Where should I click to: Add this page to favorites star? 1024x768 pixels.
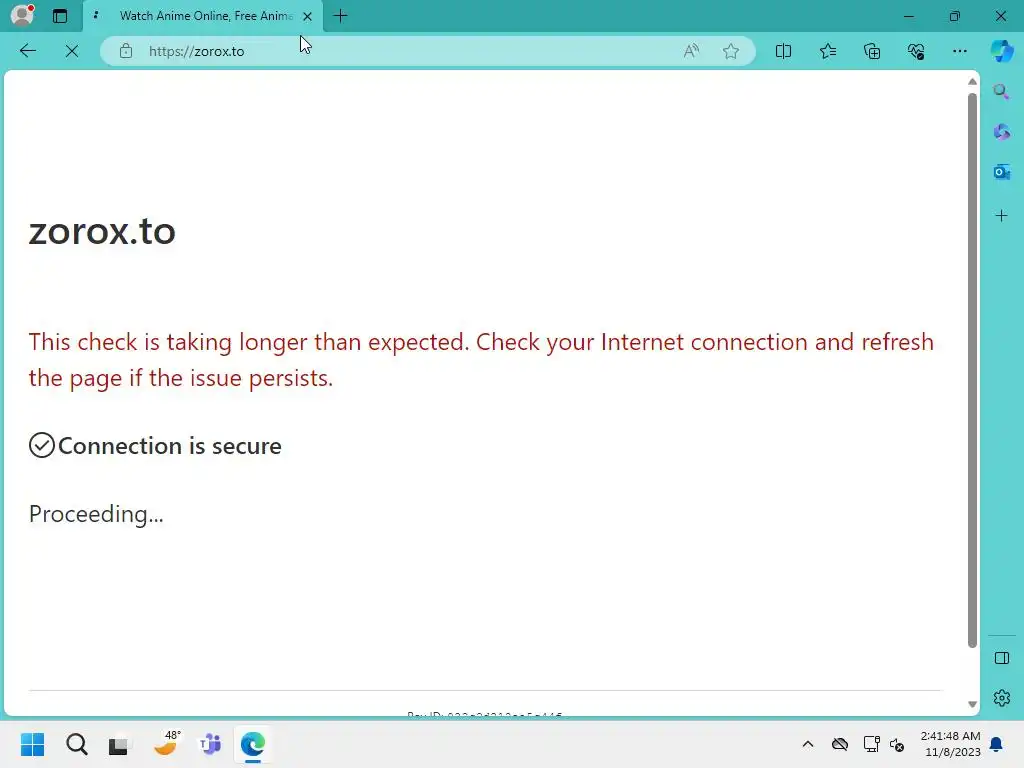(731, 51)
